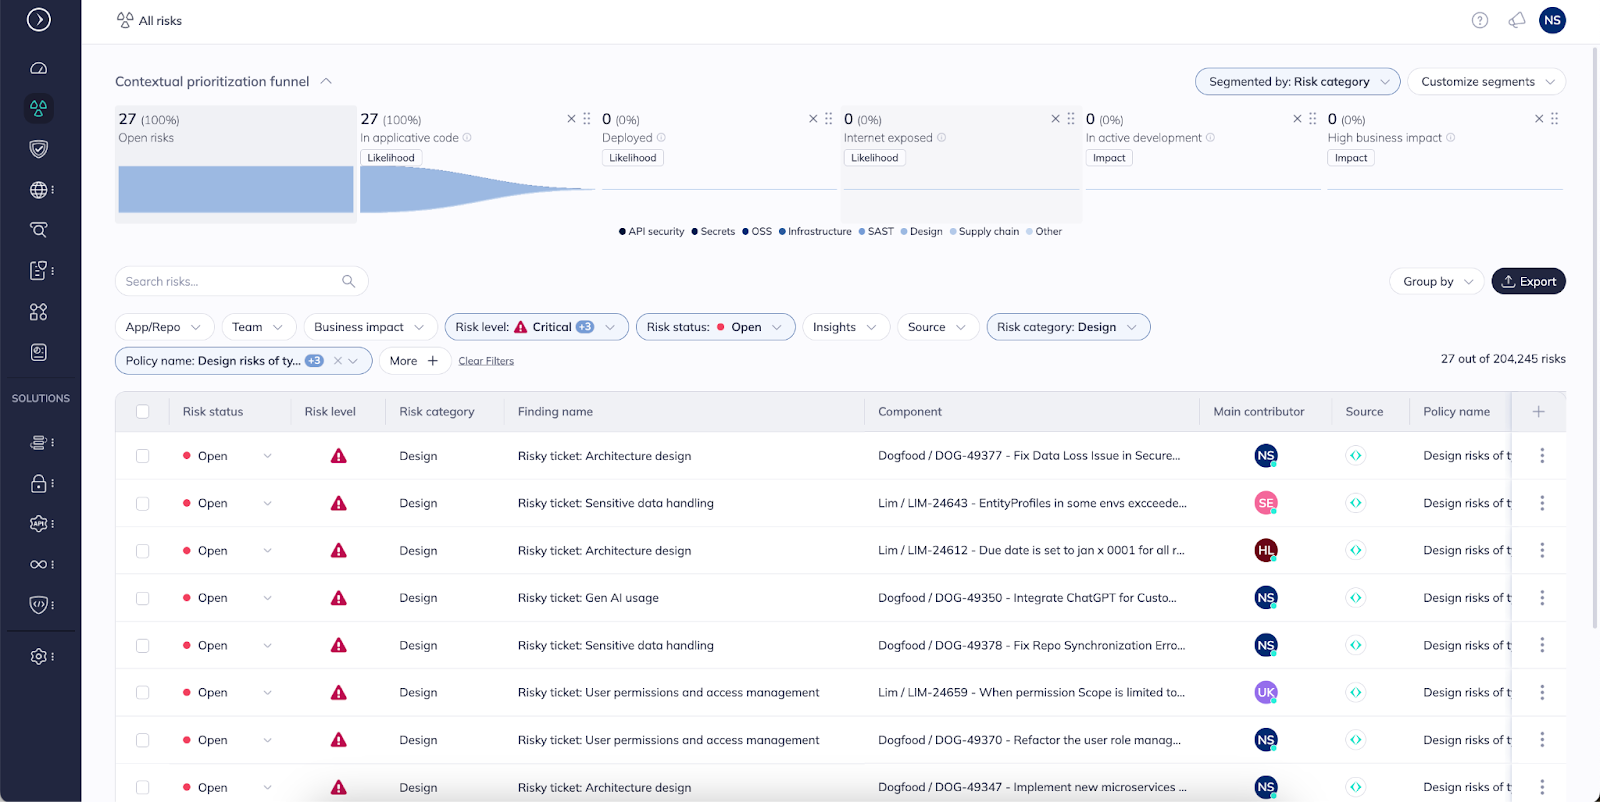Image resolution: width=1600 pixels, height=802 pixels.
Task: Toggle the select all risks checkbox
Action: (143, 411)
